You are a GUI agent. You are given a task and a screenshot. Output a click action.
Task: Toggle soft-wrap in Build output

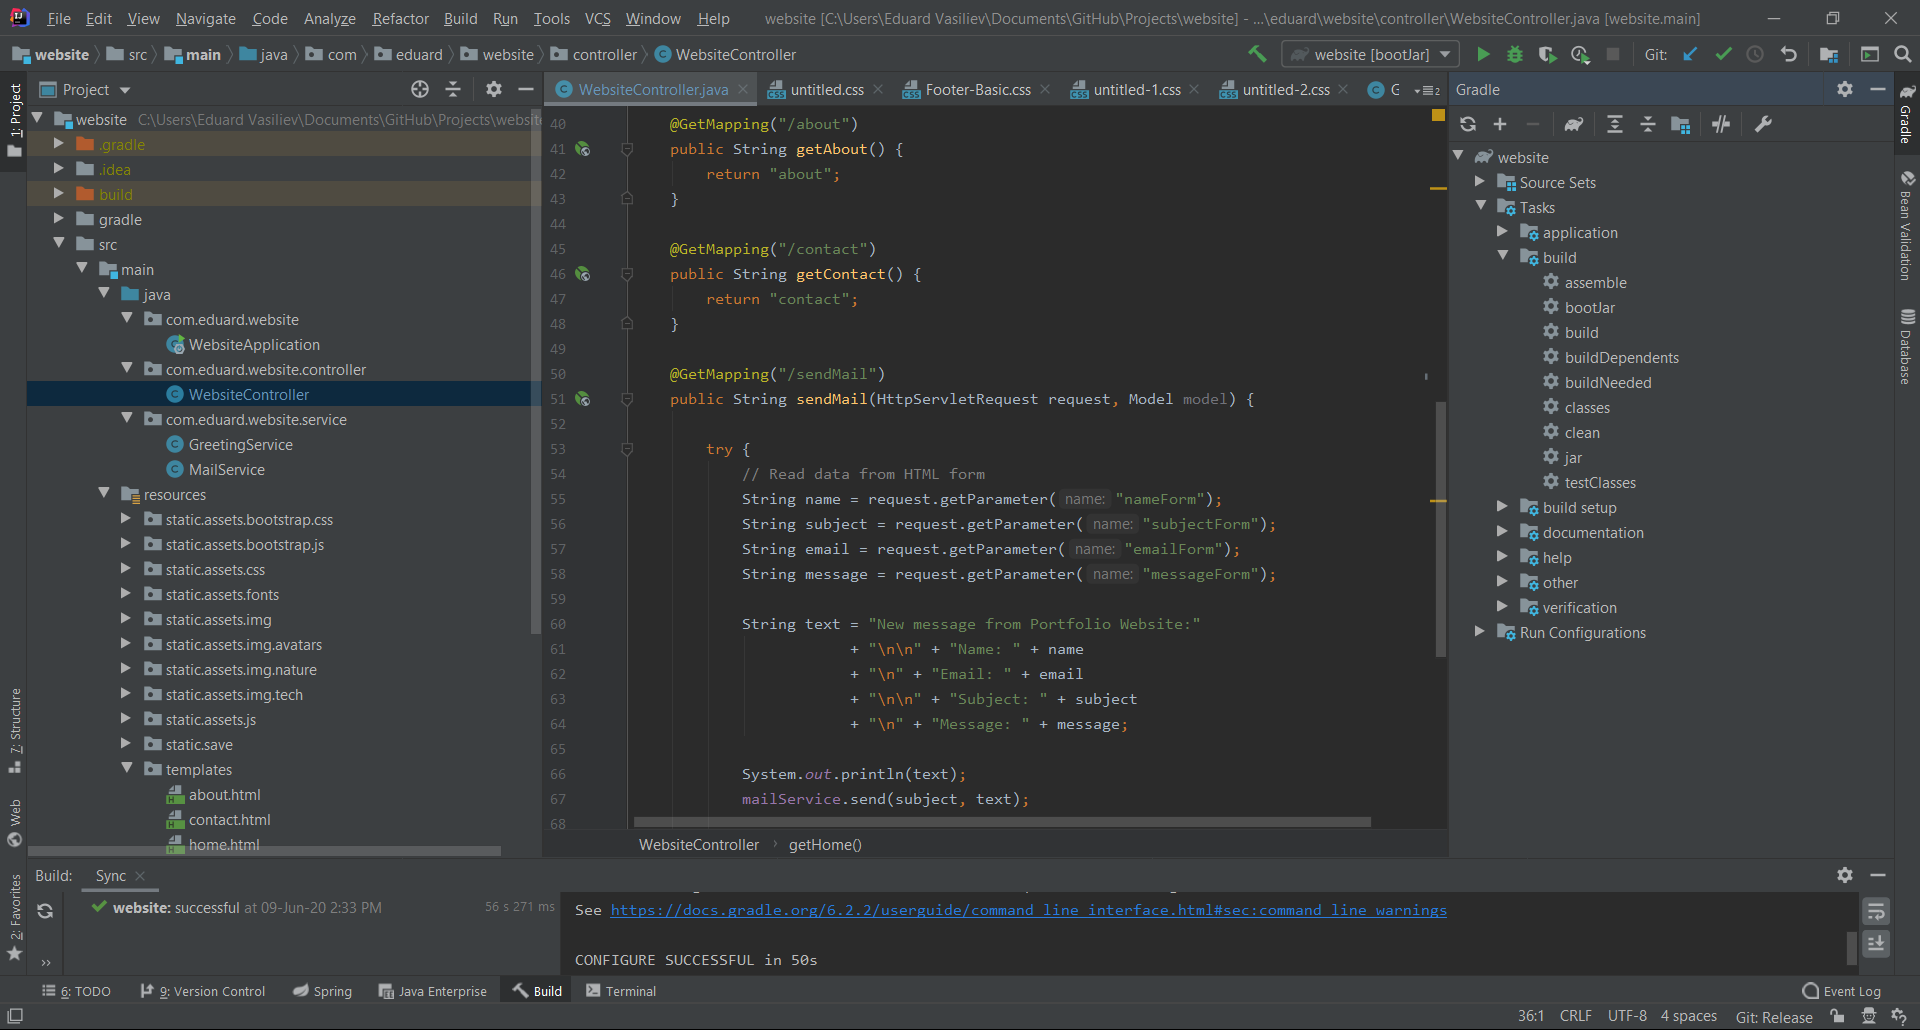coord(1876,911)
